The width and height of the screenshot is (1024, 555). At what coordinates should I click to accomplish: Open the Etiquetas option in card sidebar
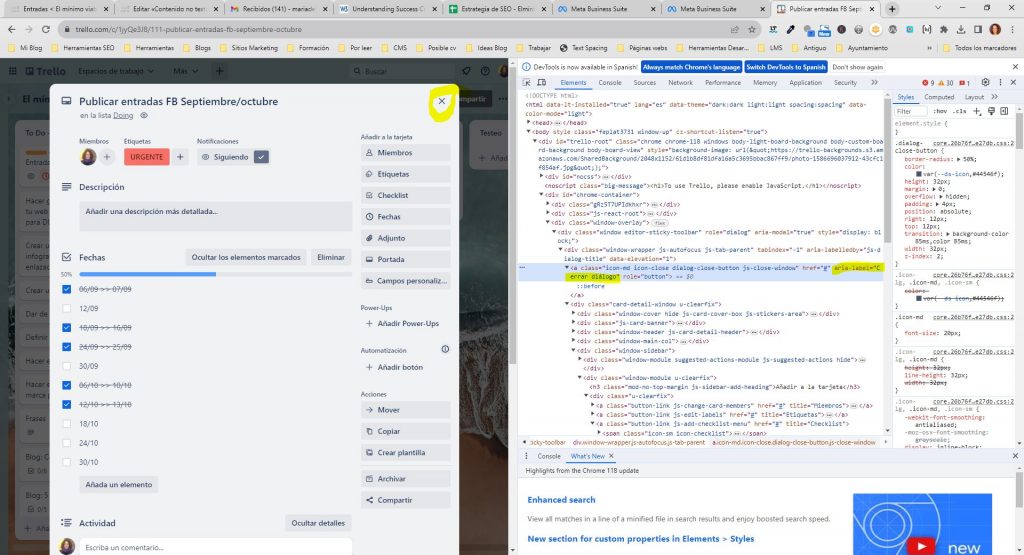coord(405,174)
